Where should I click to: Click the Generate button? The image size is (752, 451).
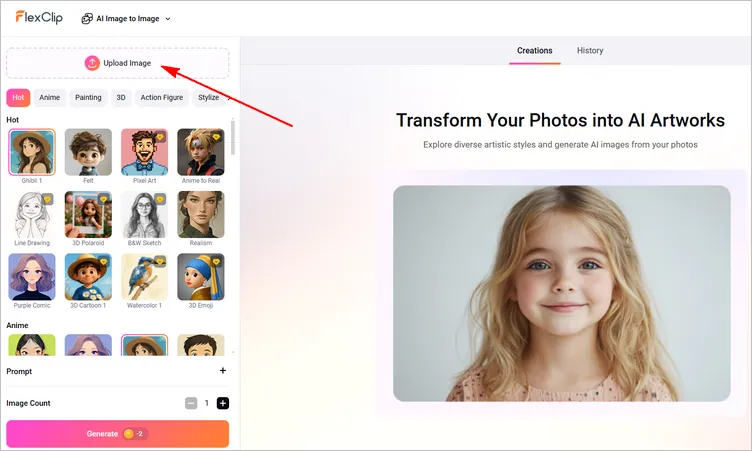[x=118, y=434]
